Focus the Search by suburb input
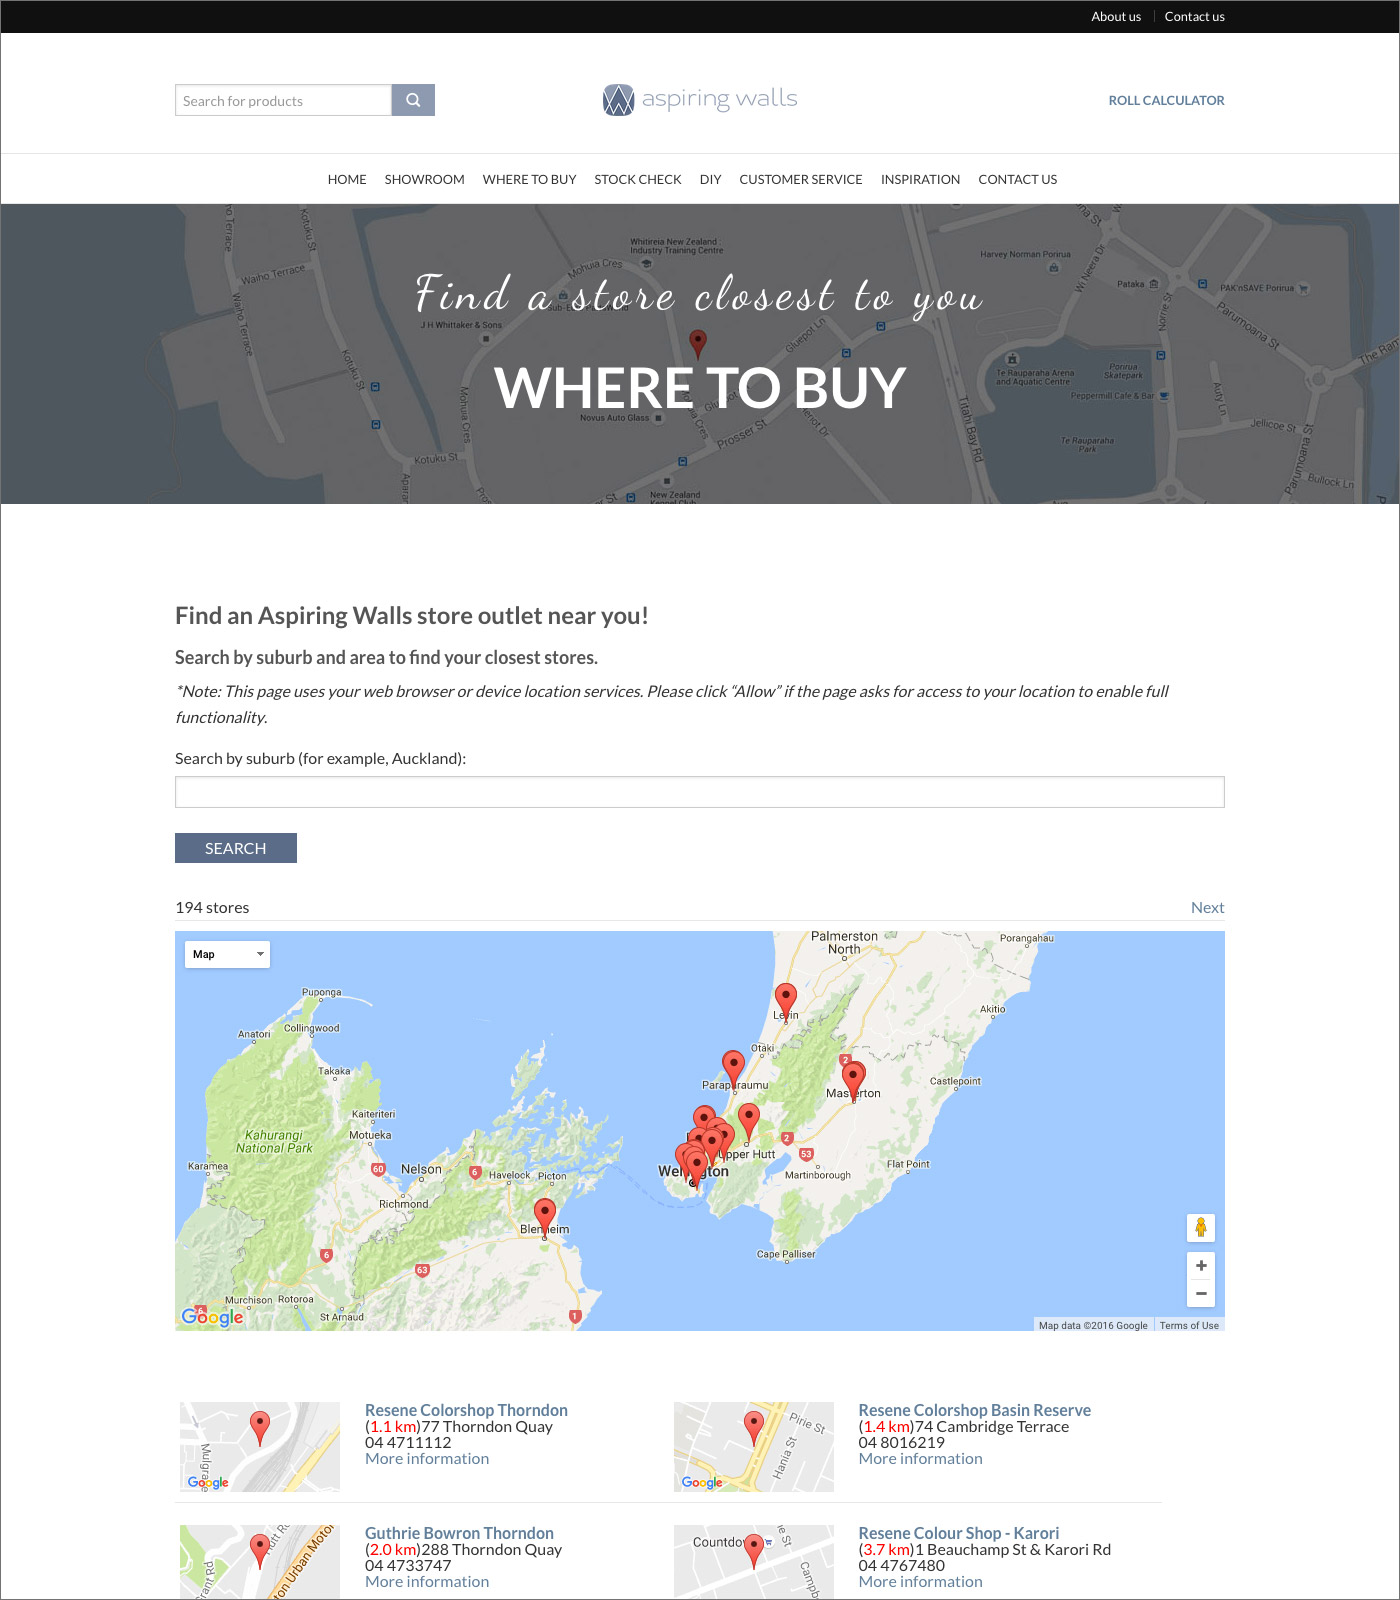 [x=700, y=792]
